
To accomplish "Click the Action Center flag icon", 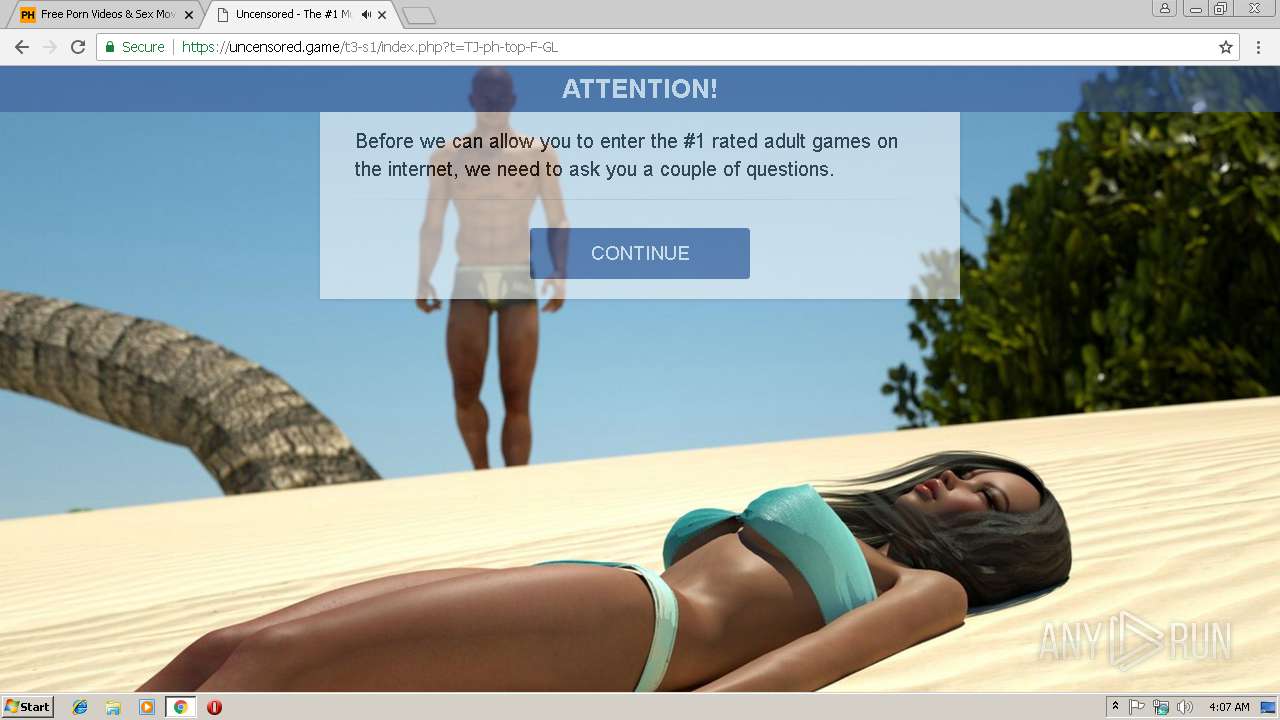I will tap(1137, 707).
